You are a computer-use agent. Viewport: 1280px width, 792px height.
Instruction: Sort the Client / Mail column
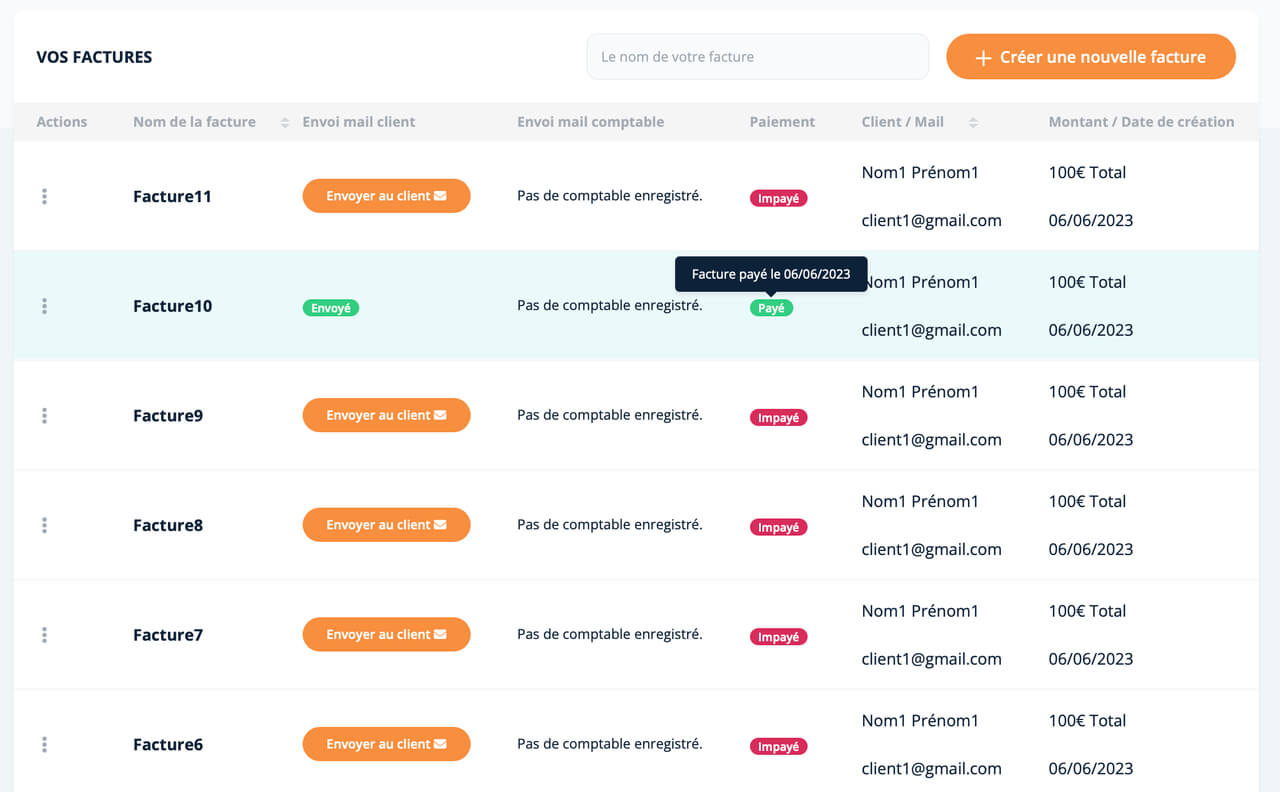973,122
